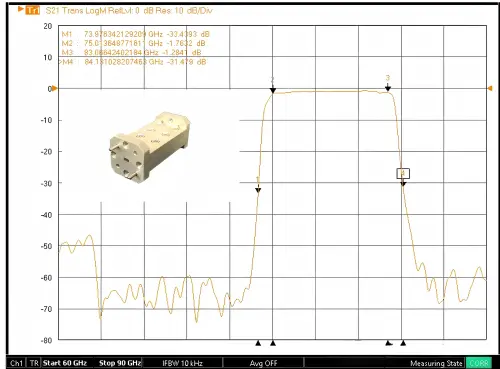The height and width of the screenshot is (369, 500).
Task: Click the left reference level arrow at 0 dB
Action: pyautogui.click(x=55, y=88)
